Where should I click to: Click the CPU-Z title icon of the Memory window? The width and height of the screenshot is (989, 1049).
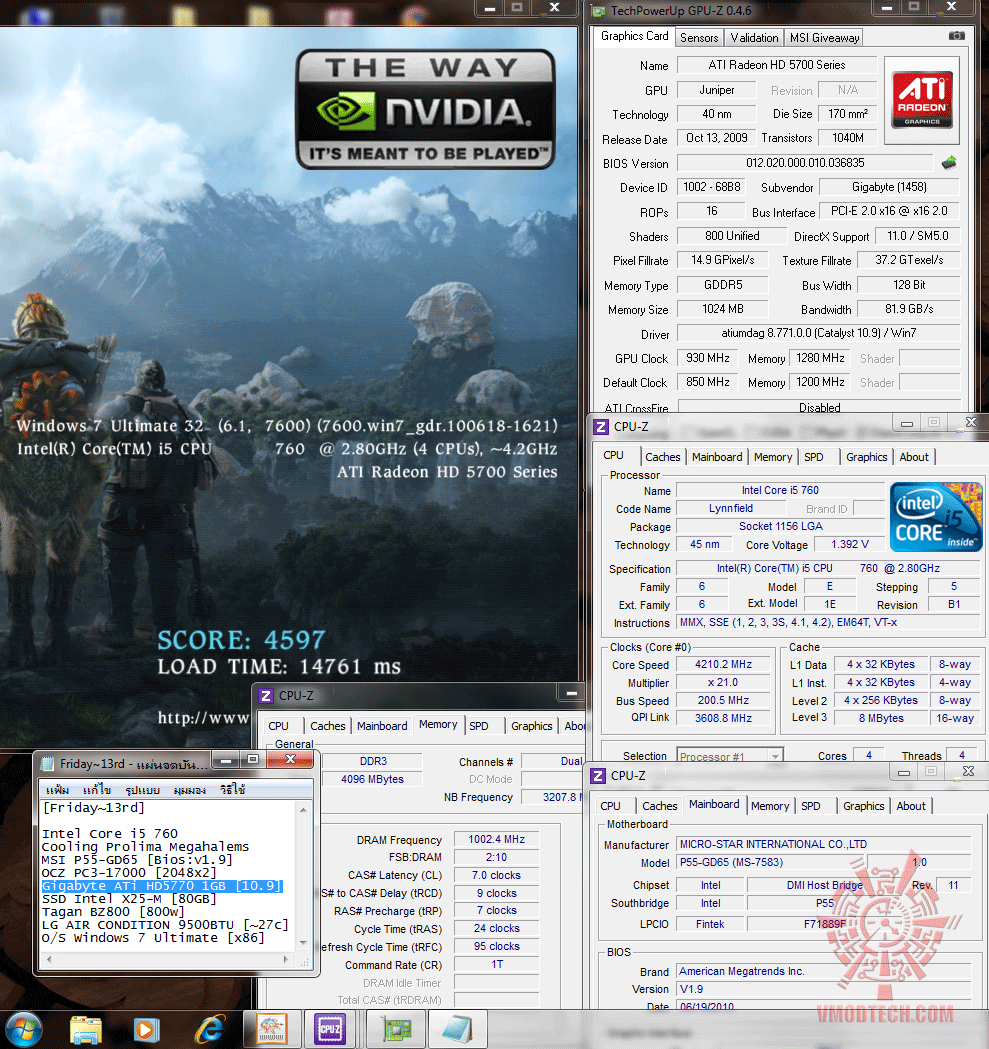(266, 696)
